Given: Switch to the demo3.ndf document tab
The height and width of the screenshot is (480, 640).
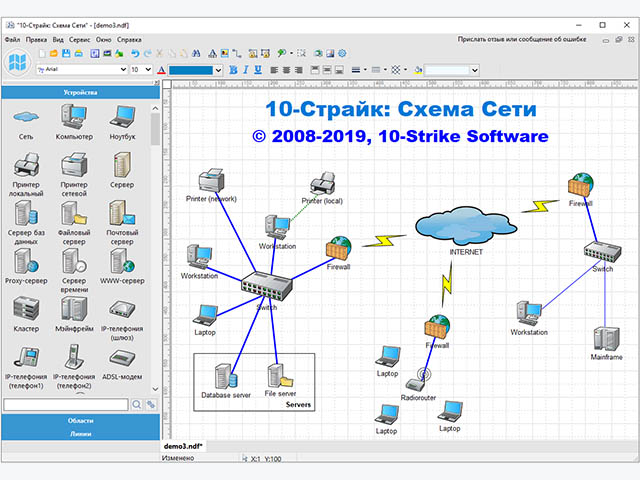Looking at the screenshot, I should pos(184,445).
